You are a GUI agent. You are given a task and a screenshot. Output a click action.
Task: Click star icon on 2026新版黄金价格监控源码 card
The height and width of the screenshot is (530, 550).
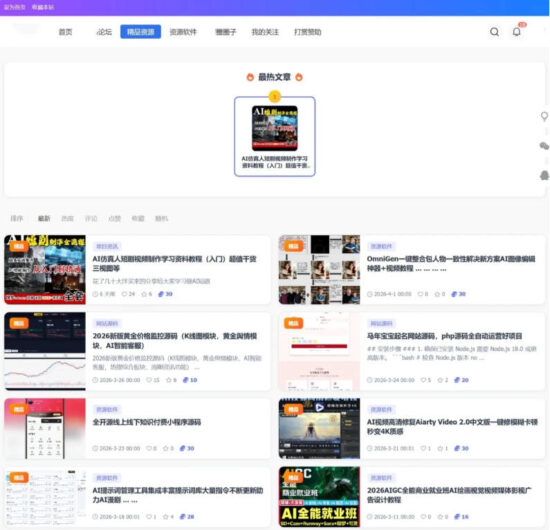[168, 380]
